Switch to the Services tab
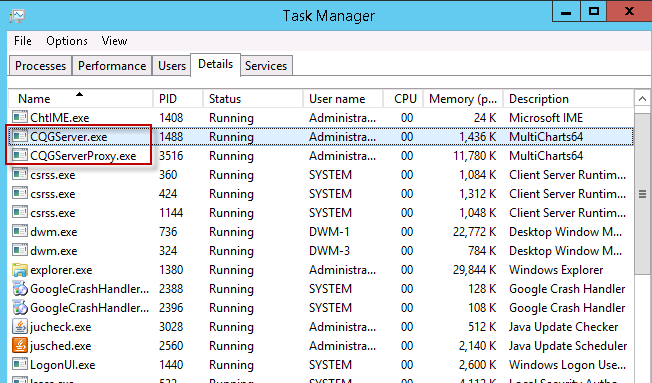Image resolution: width=652 pixels, height=383 pixels. [x=266, y=66]
